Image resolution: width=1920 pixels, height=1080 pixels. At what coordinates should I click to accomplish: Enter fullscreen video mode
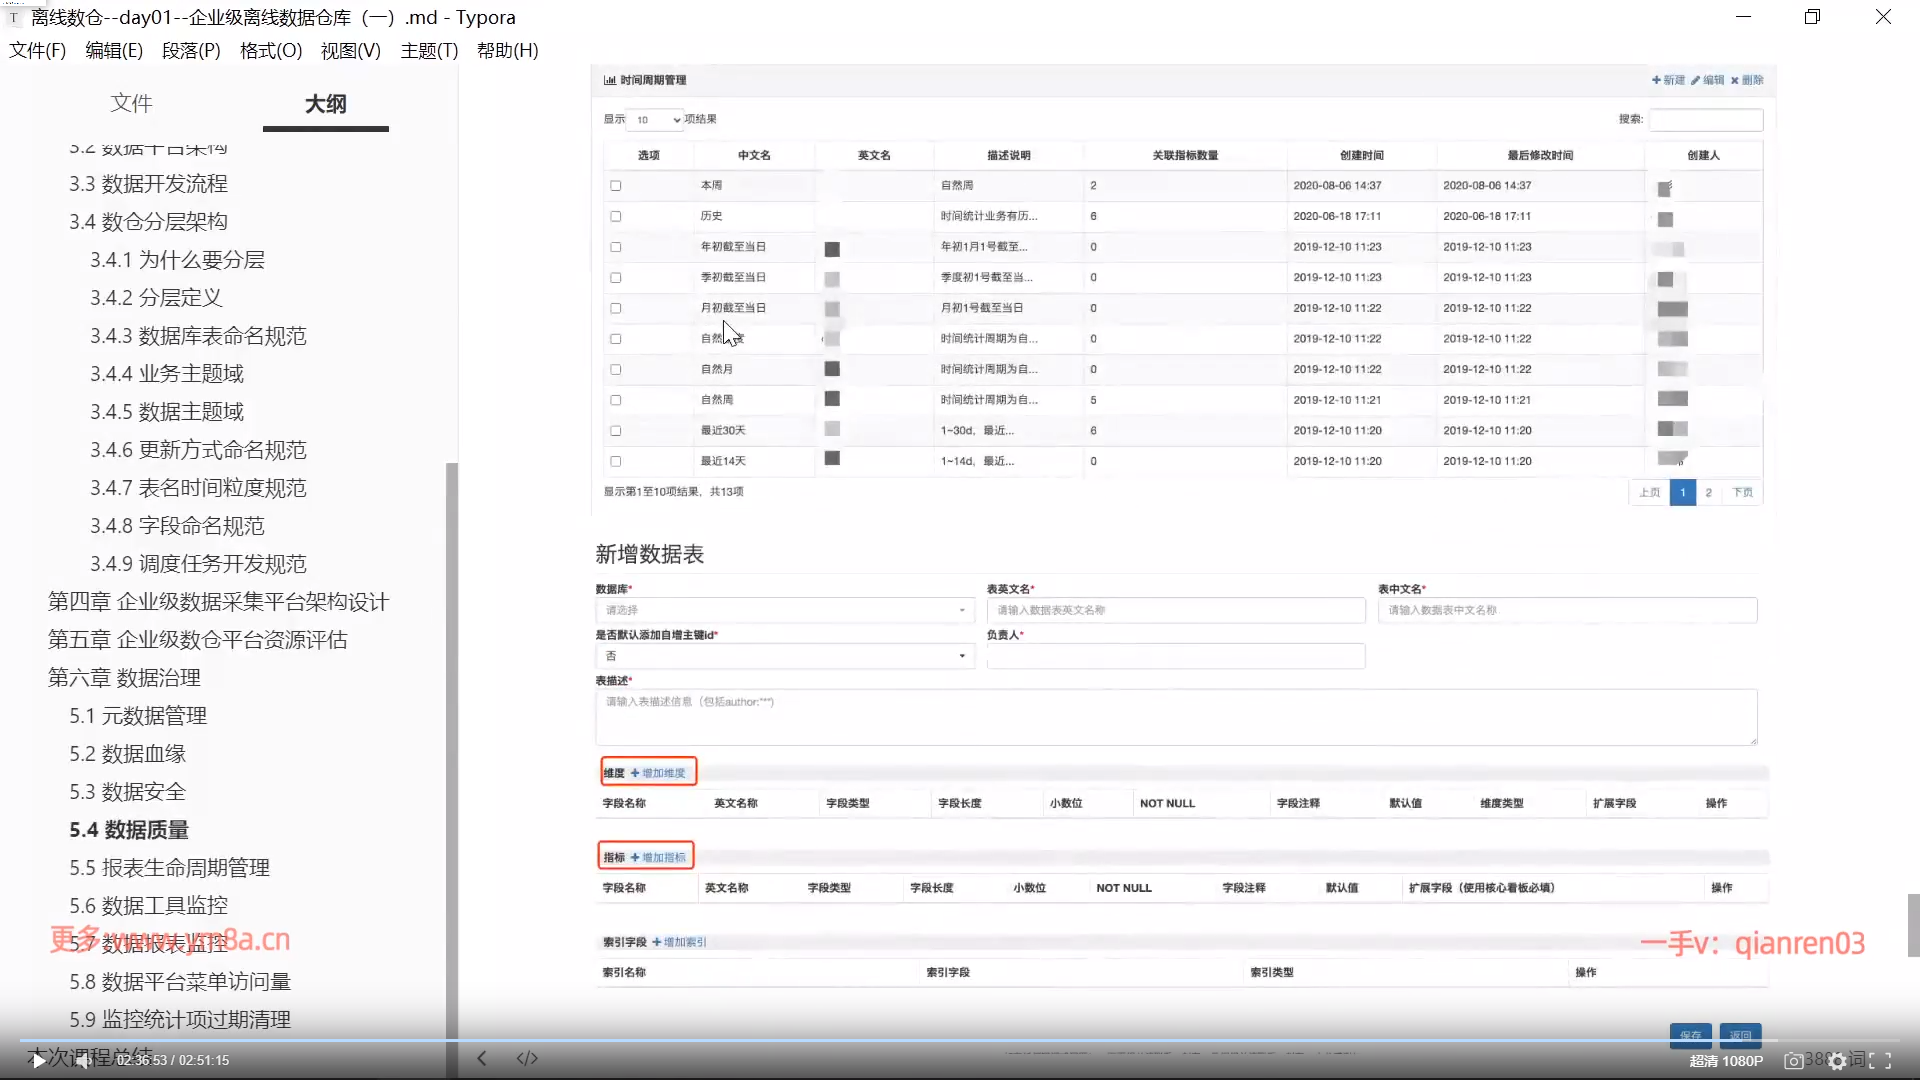(1881, 1061)
